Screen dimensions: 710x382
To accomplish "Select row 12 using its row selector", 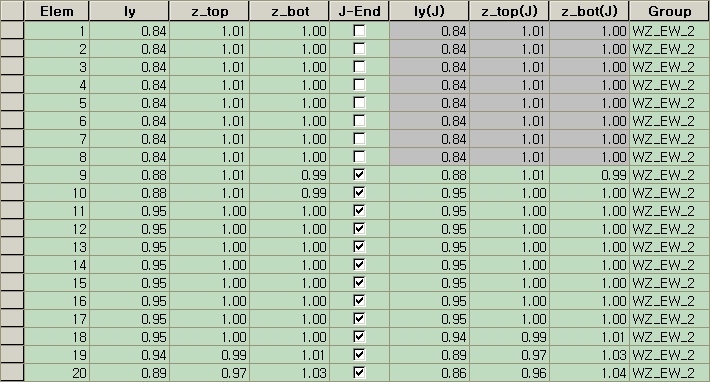I will pyautogui.click(x=12, y=229).
